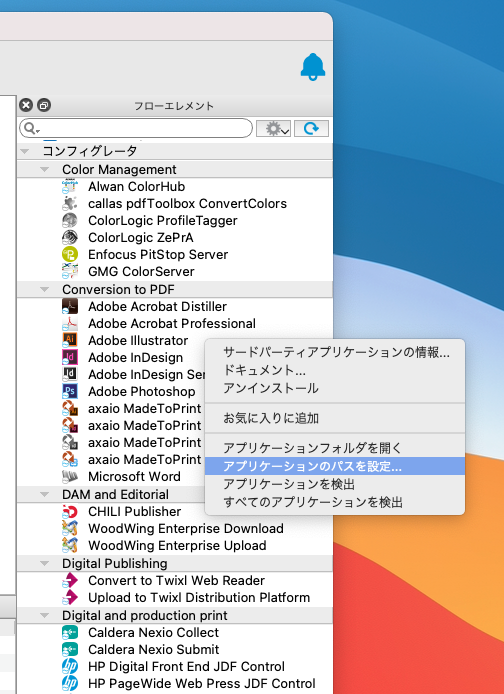Collapse the Color Management group

pos(44,170)
